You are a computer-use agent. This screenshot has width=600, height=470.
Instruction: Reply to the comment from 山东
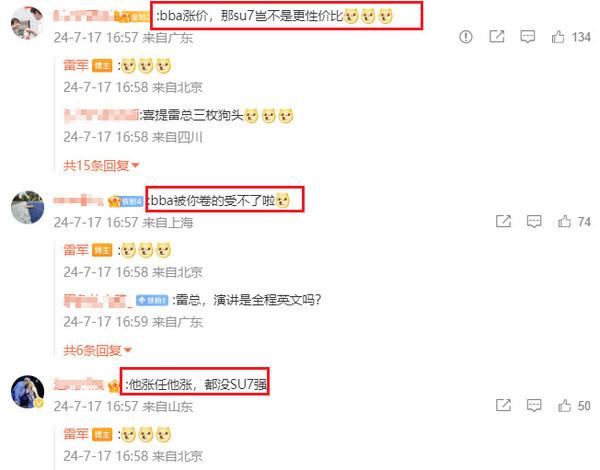point(534,405)
